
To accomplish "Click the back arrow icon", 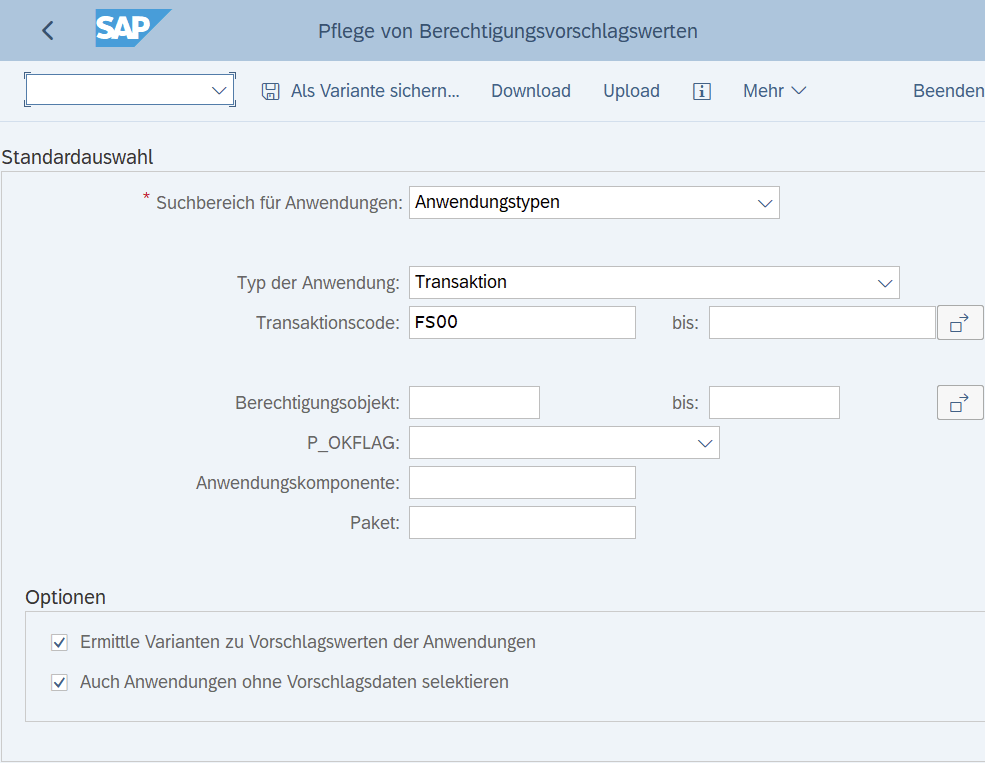I will pos(48,30).
